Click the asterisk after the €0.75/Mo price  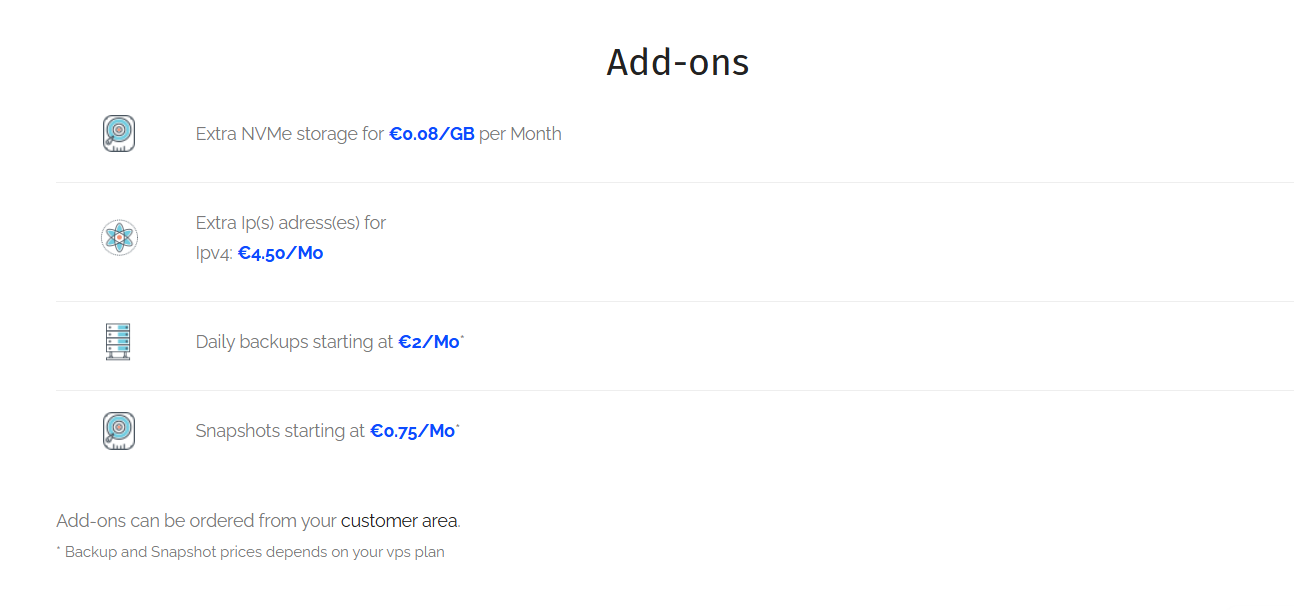point(458,427)
